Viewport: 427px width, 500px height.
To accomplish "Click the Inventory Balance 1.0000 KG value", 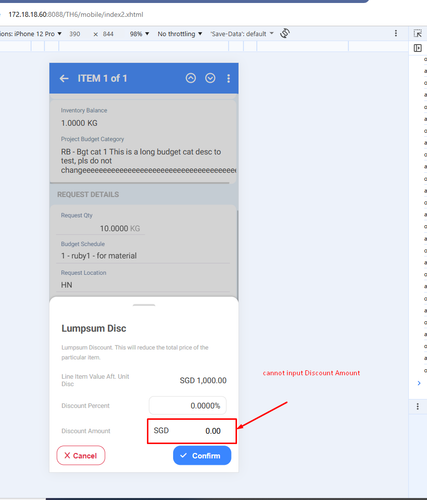I will 79,123.
